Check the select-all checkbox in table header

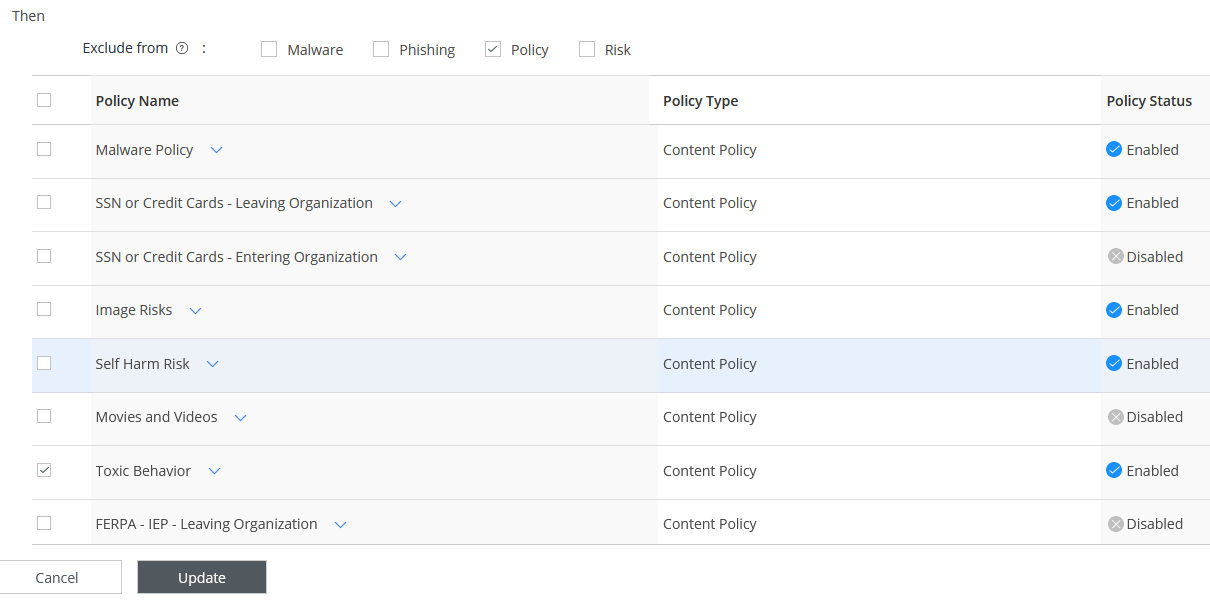tap(44, 100)
